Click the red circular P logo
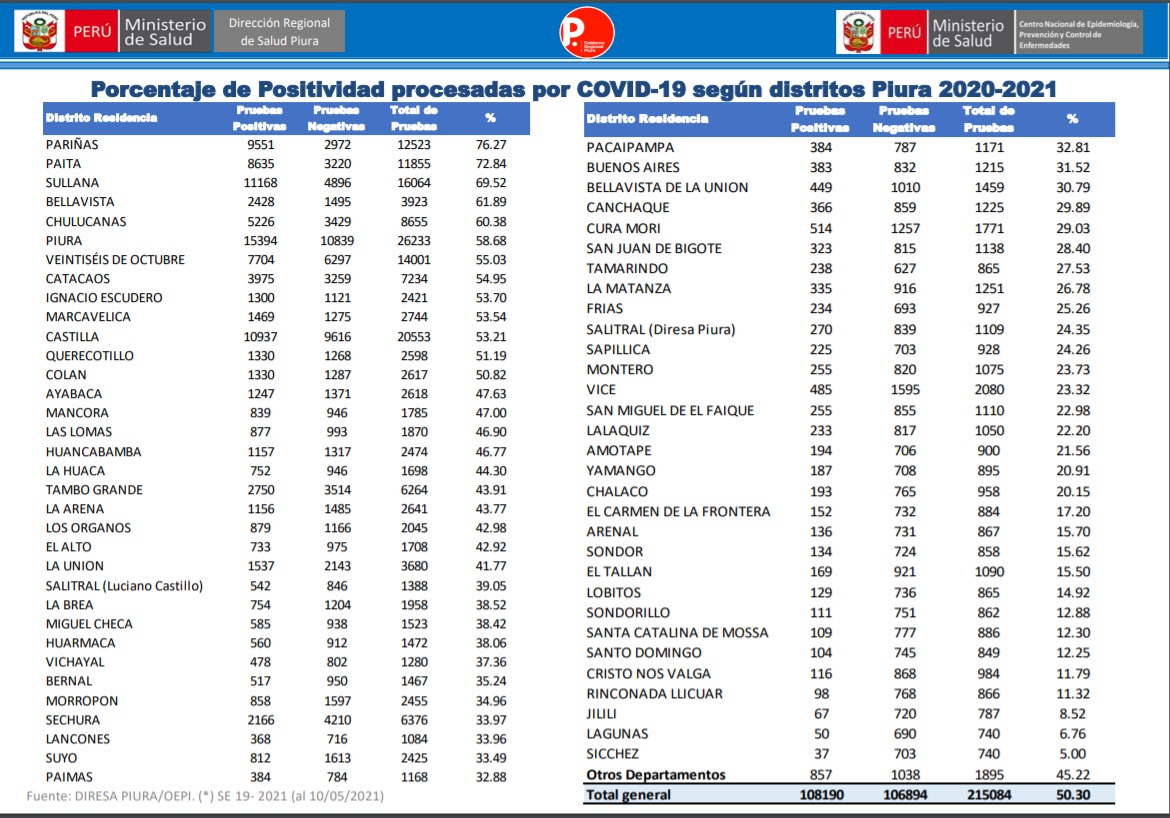1170x818 pixels. 580,32
